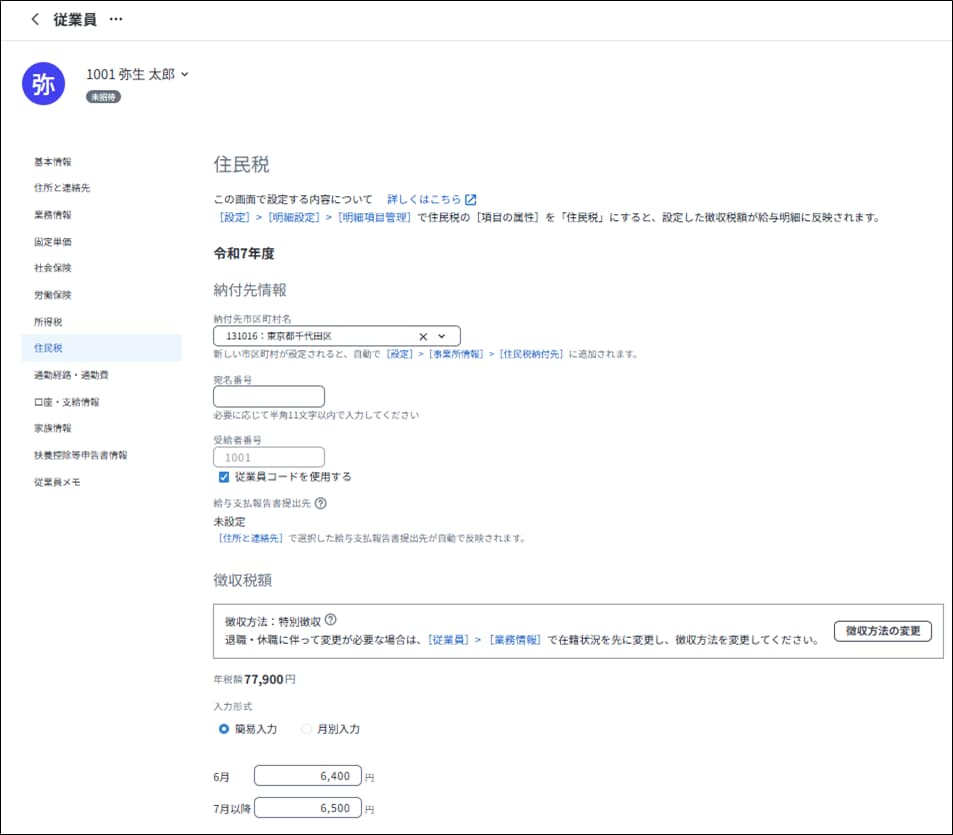Go to 口座・支給情報 in the sidebar
Viewport: 953px width, 835px height.
point(66,402)
